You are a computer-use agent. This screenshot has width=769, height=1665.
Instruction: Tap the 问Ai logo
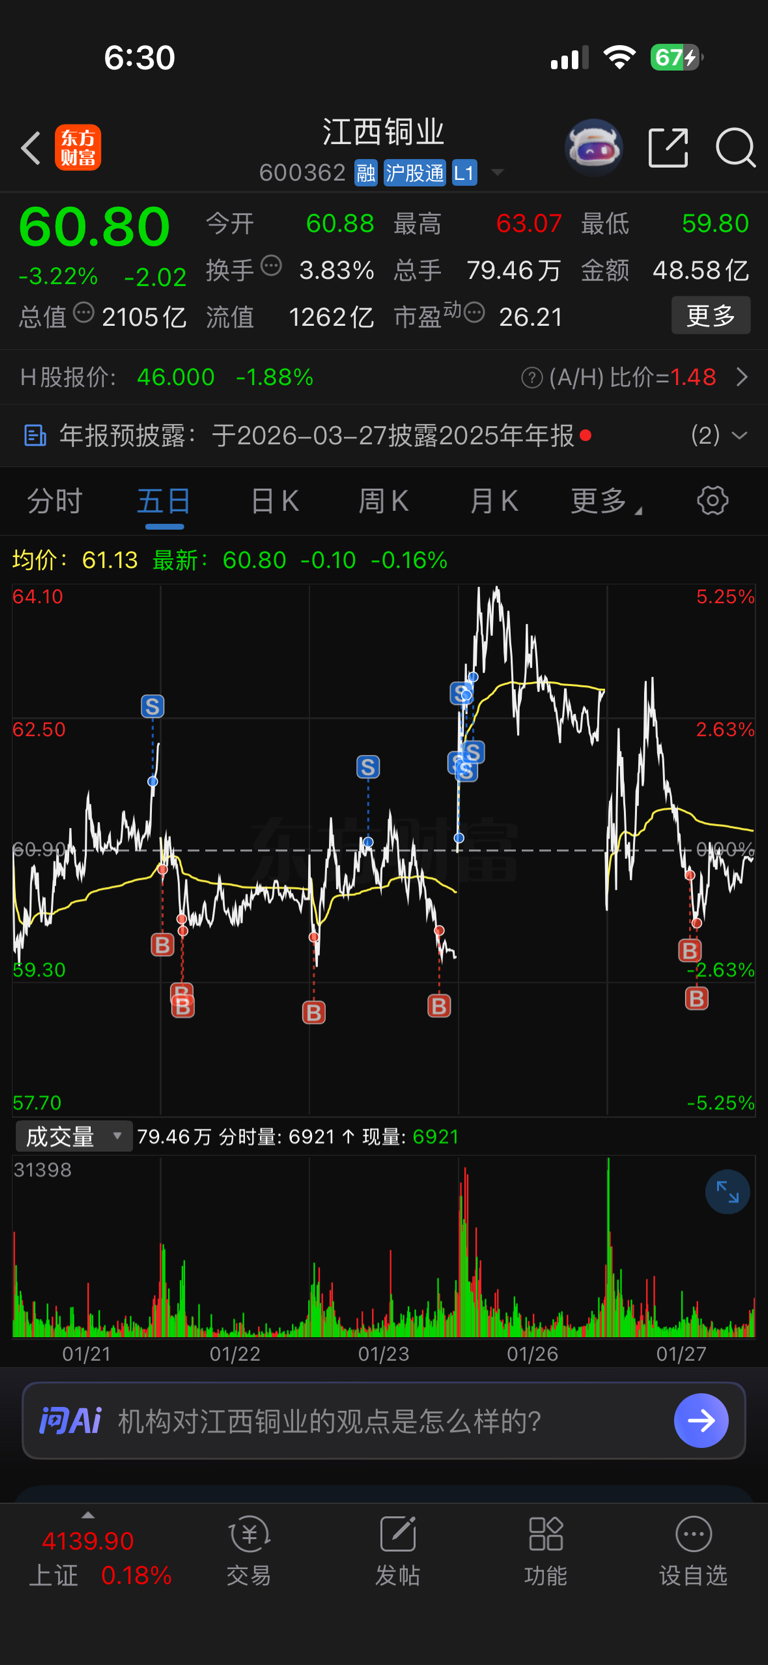70,1421
